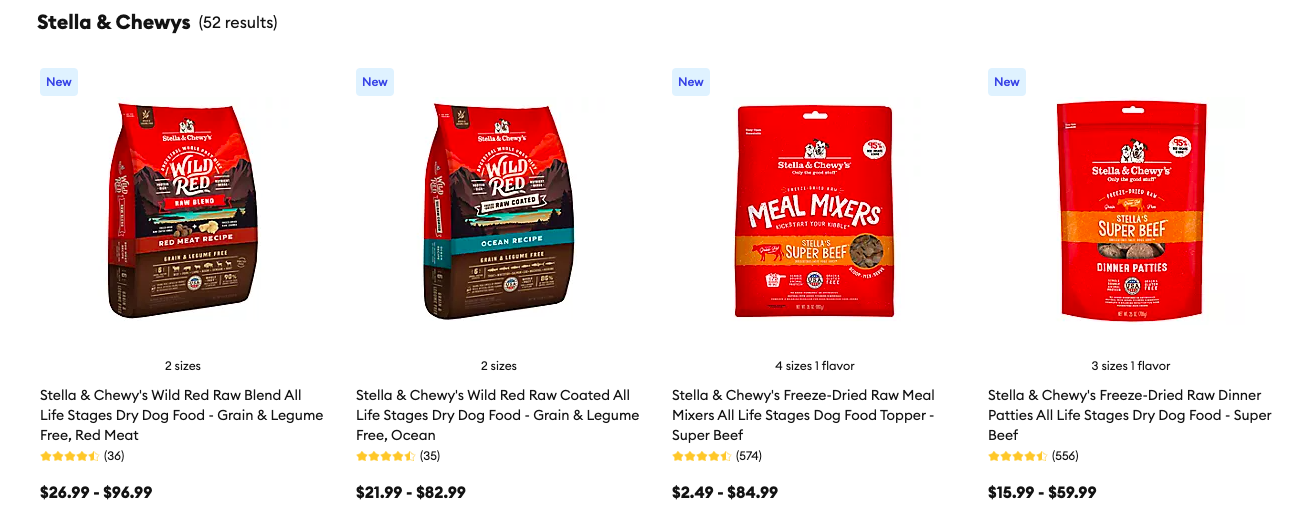Click the $2.49 - $84.99 price range
Image resolution: width=1303 pixels, height=510 pixels.
point(725,492)
